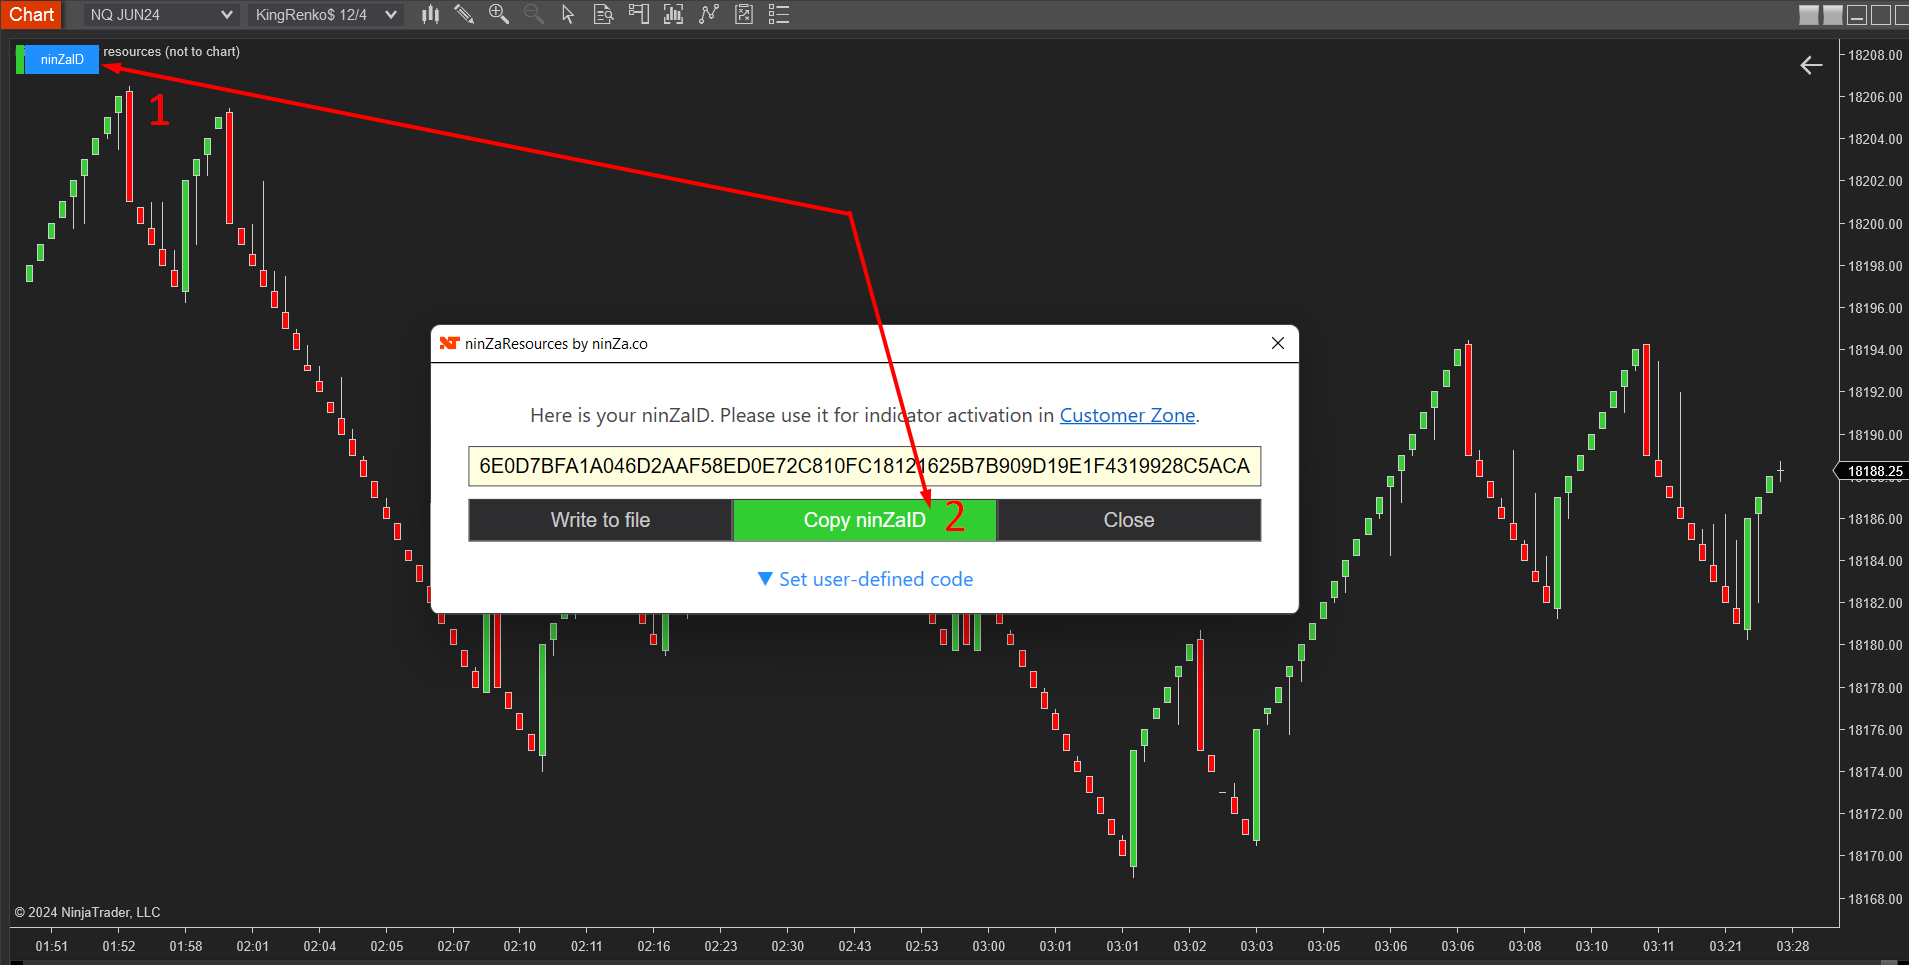The width and height of the screenshot is (1909, 965).
Task: Click the first link-color box in title bar
Action: point(1809,15)
